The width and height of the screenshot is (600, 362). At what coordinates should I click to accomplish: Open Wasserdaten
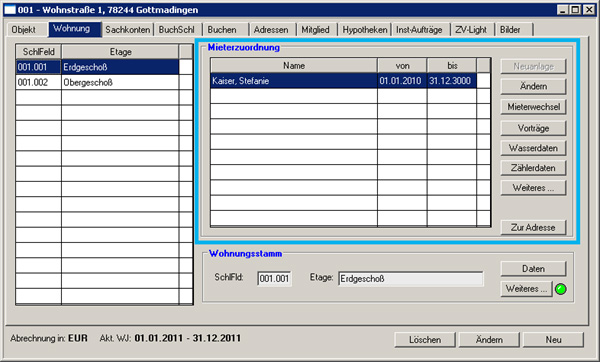click(x=533, y=148)
